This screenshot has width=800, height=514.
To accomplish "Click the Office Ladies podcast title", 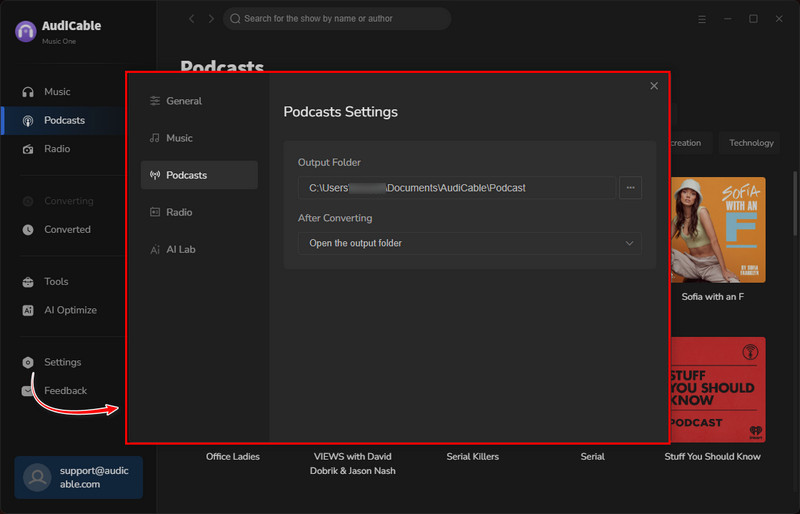I will (233, 457).
